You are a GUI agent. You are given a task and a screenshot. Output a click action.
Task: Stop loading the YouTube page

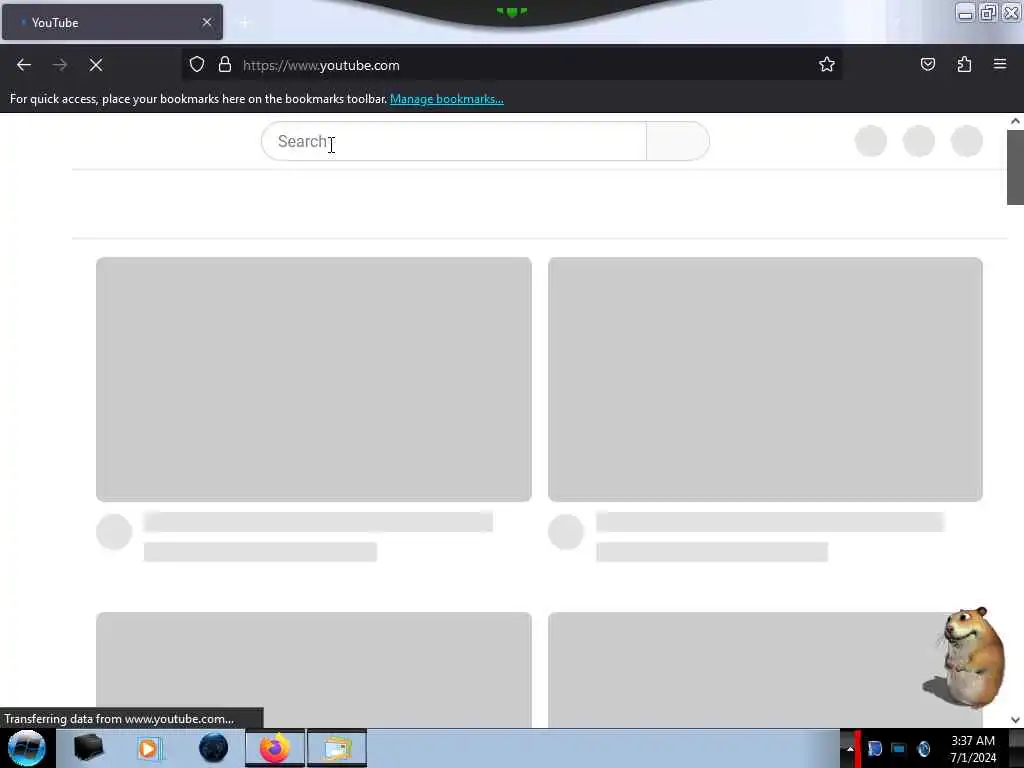click(x=96, y=65)
